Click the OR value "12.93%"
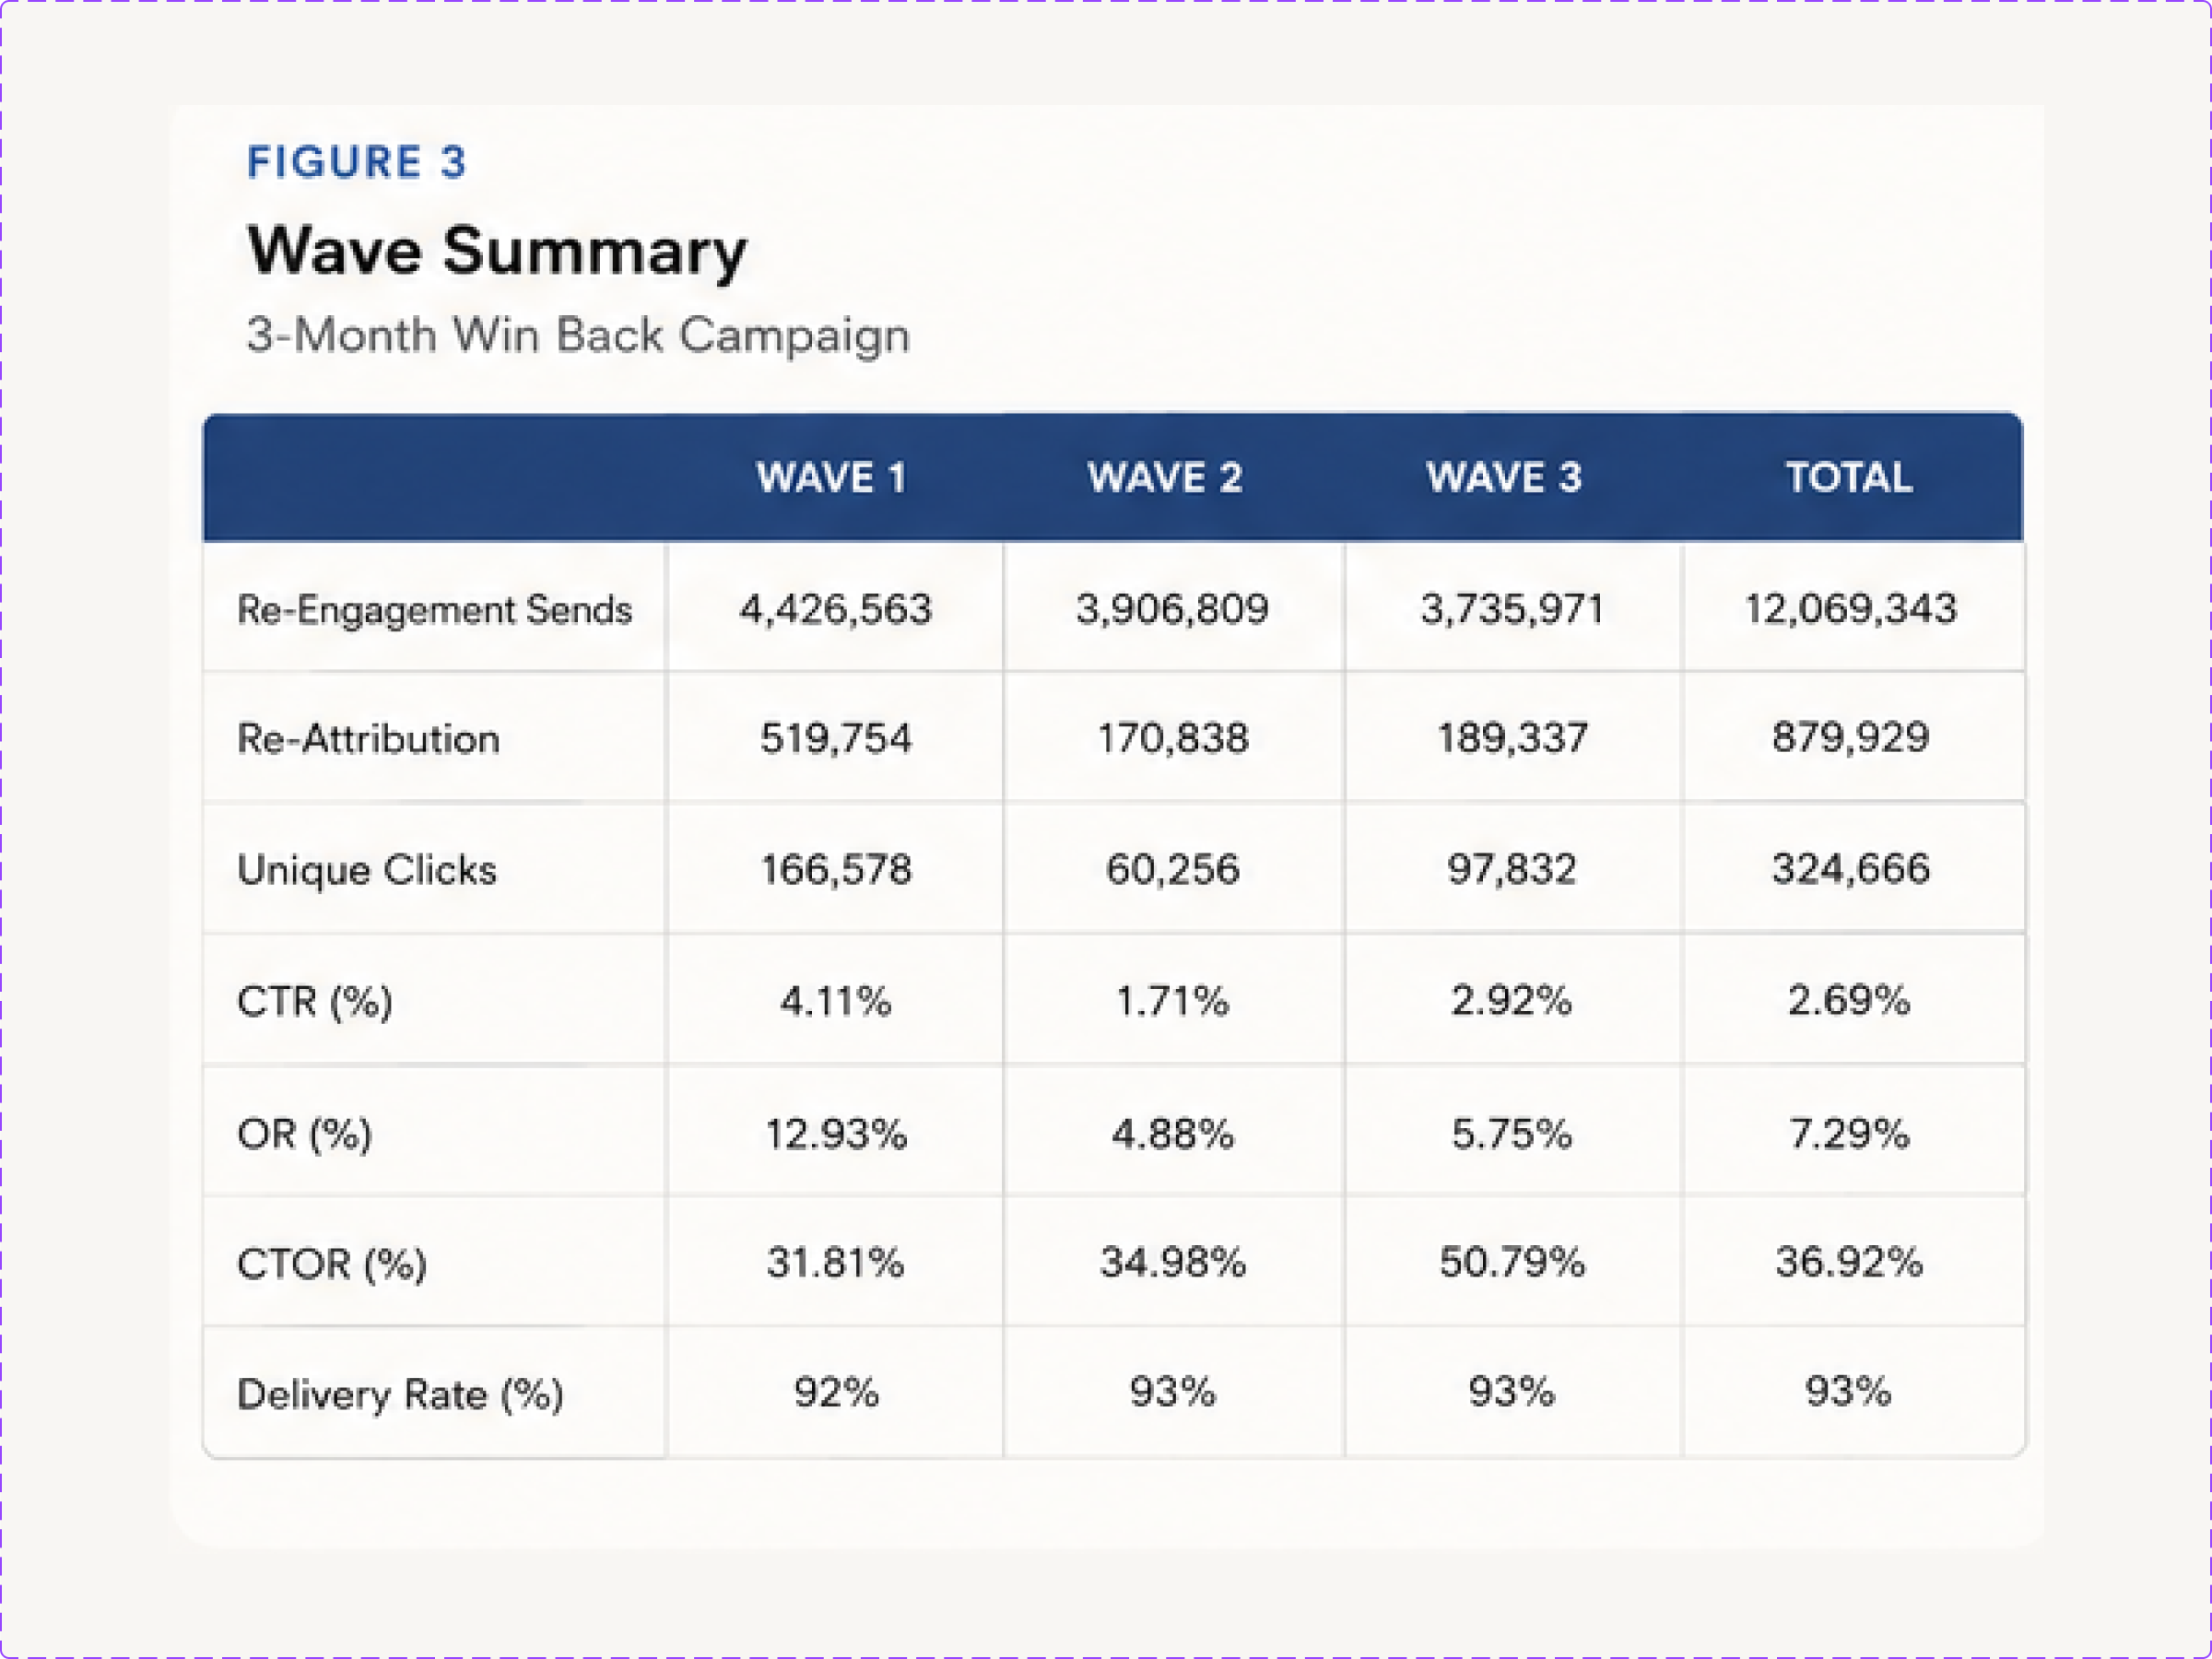This screenshot has height=1659, width=2212. point(835,1134)
